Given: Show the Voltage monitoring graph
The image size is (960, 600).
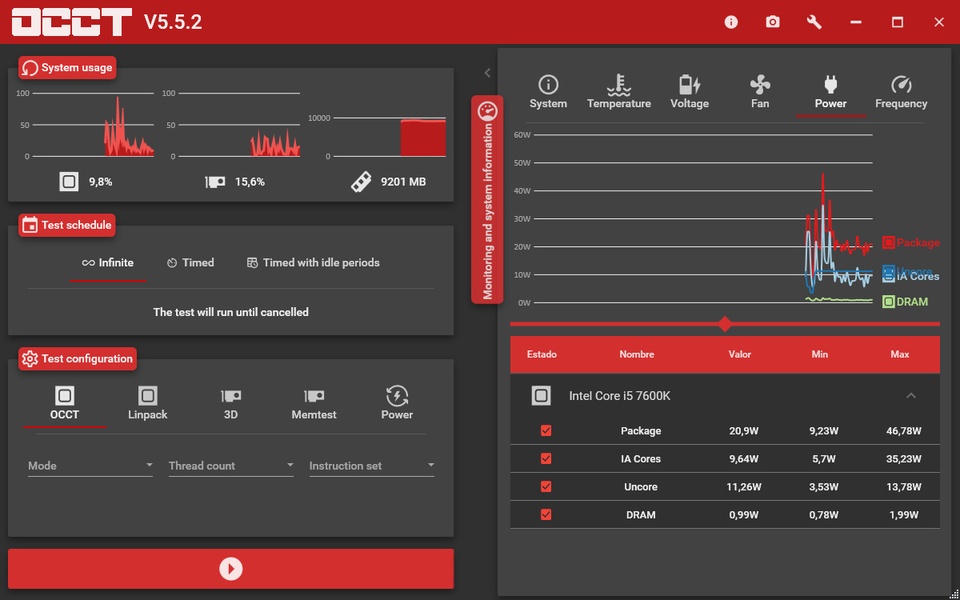Looking at the screenshot, I should (689, 92).
